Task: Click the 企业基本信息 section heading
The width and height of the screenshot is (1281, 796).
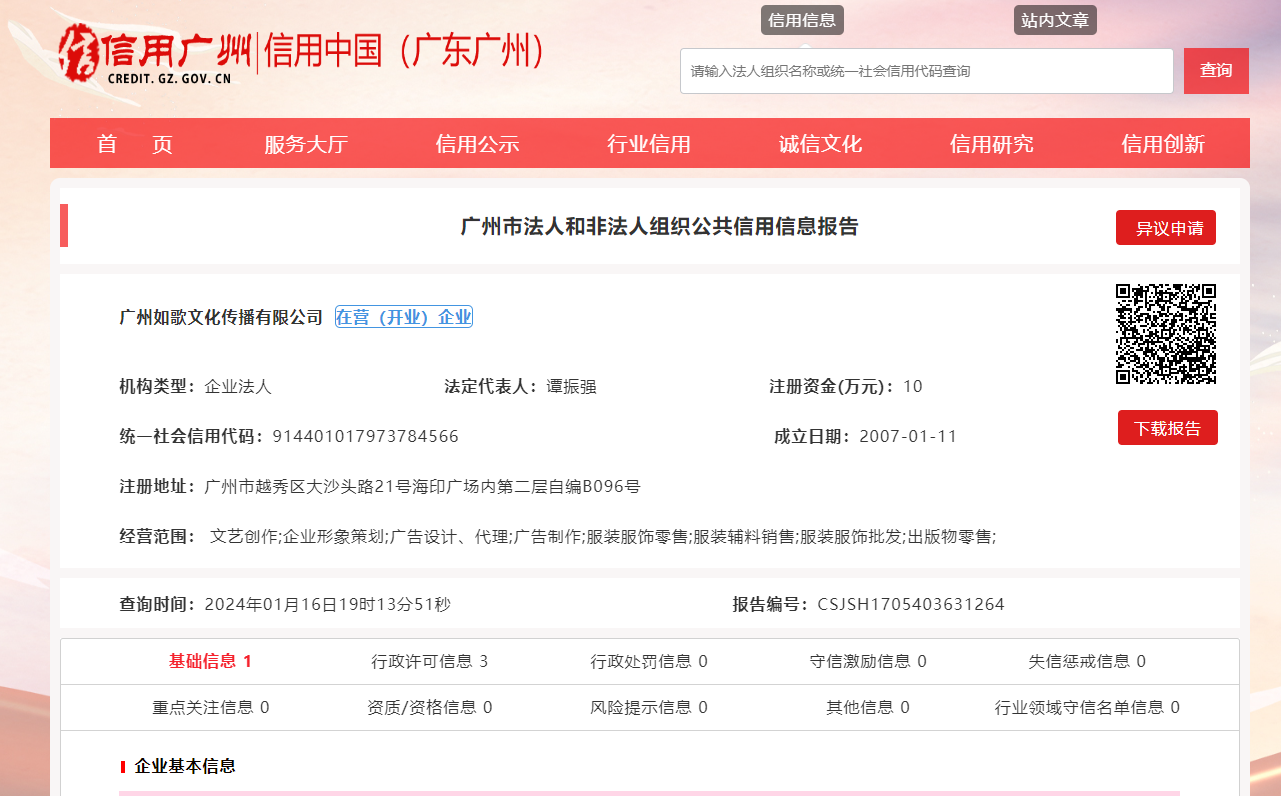Action: point(185,766)
